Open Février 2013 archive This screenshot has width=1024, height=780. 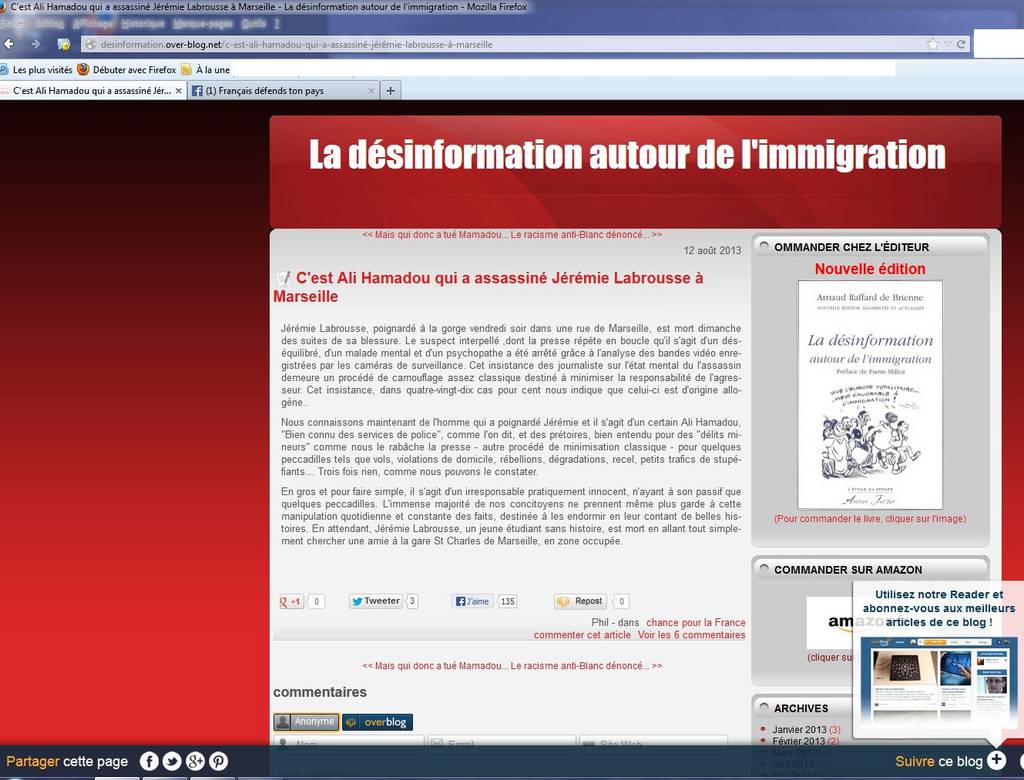point(805,741)
